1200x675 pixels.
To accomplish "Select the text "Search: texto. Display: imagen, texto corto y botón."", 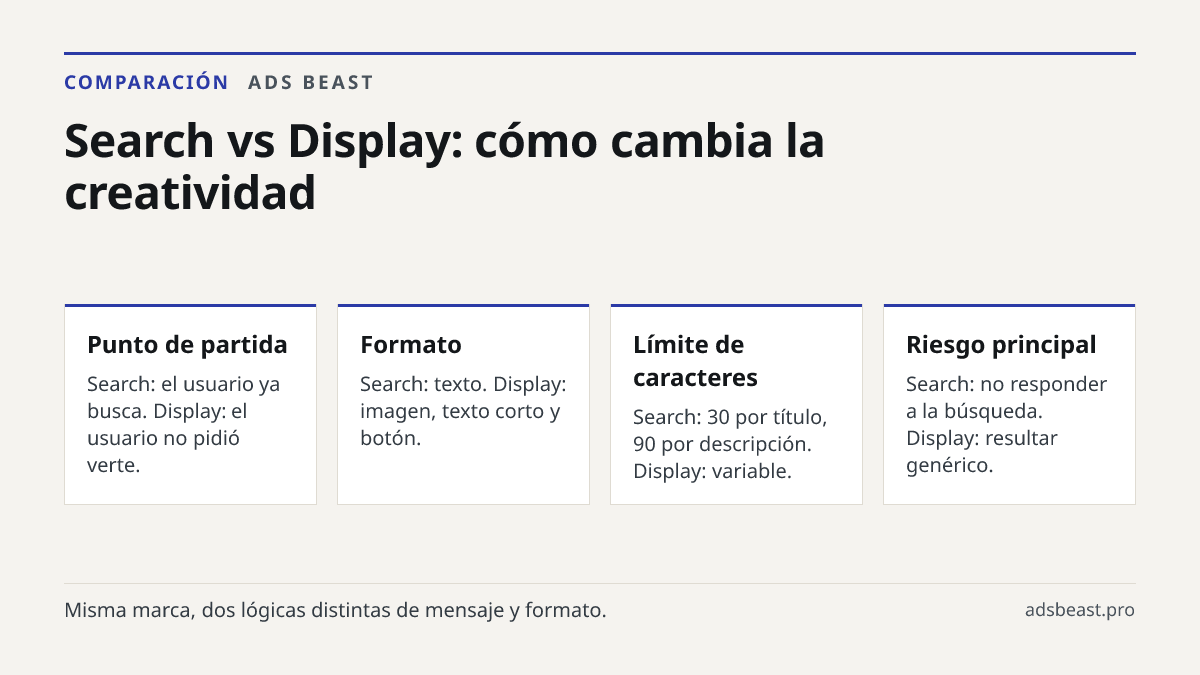I will tap(463, 411).
